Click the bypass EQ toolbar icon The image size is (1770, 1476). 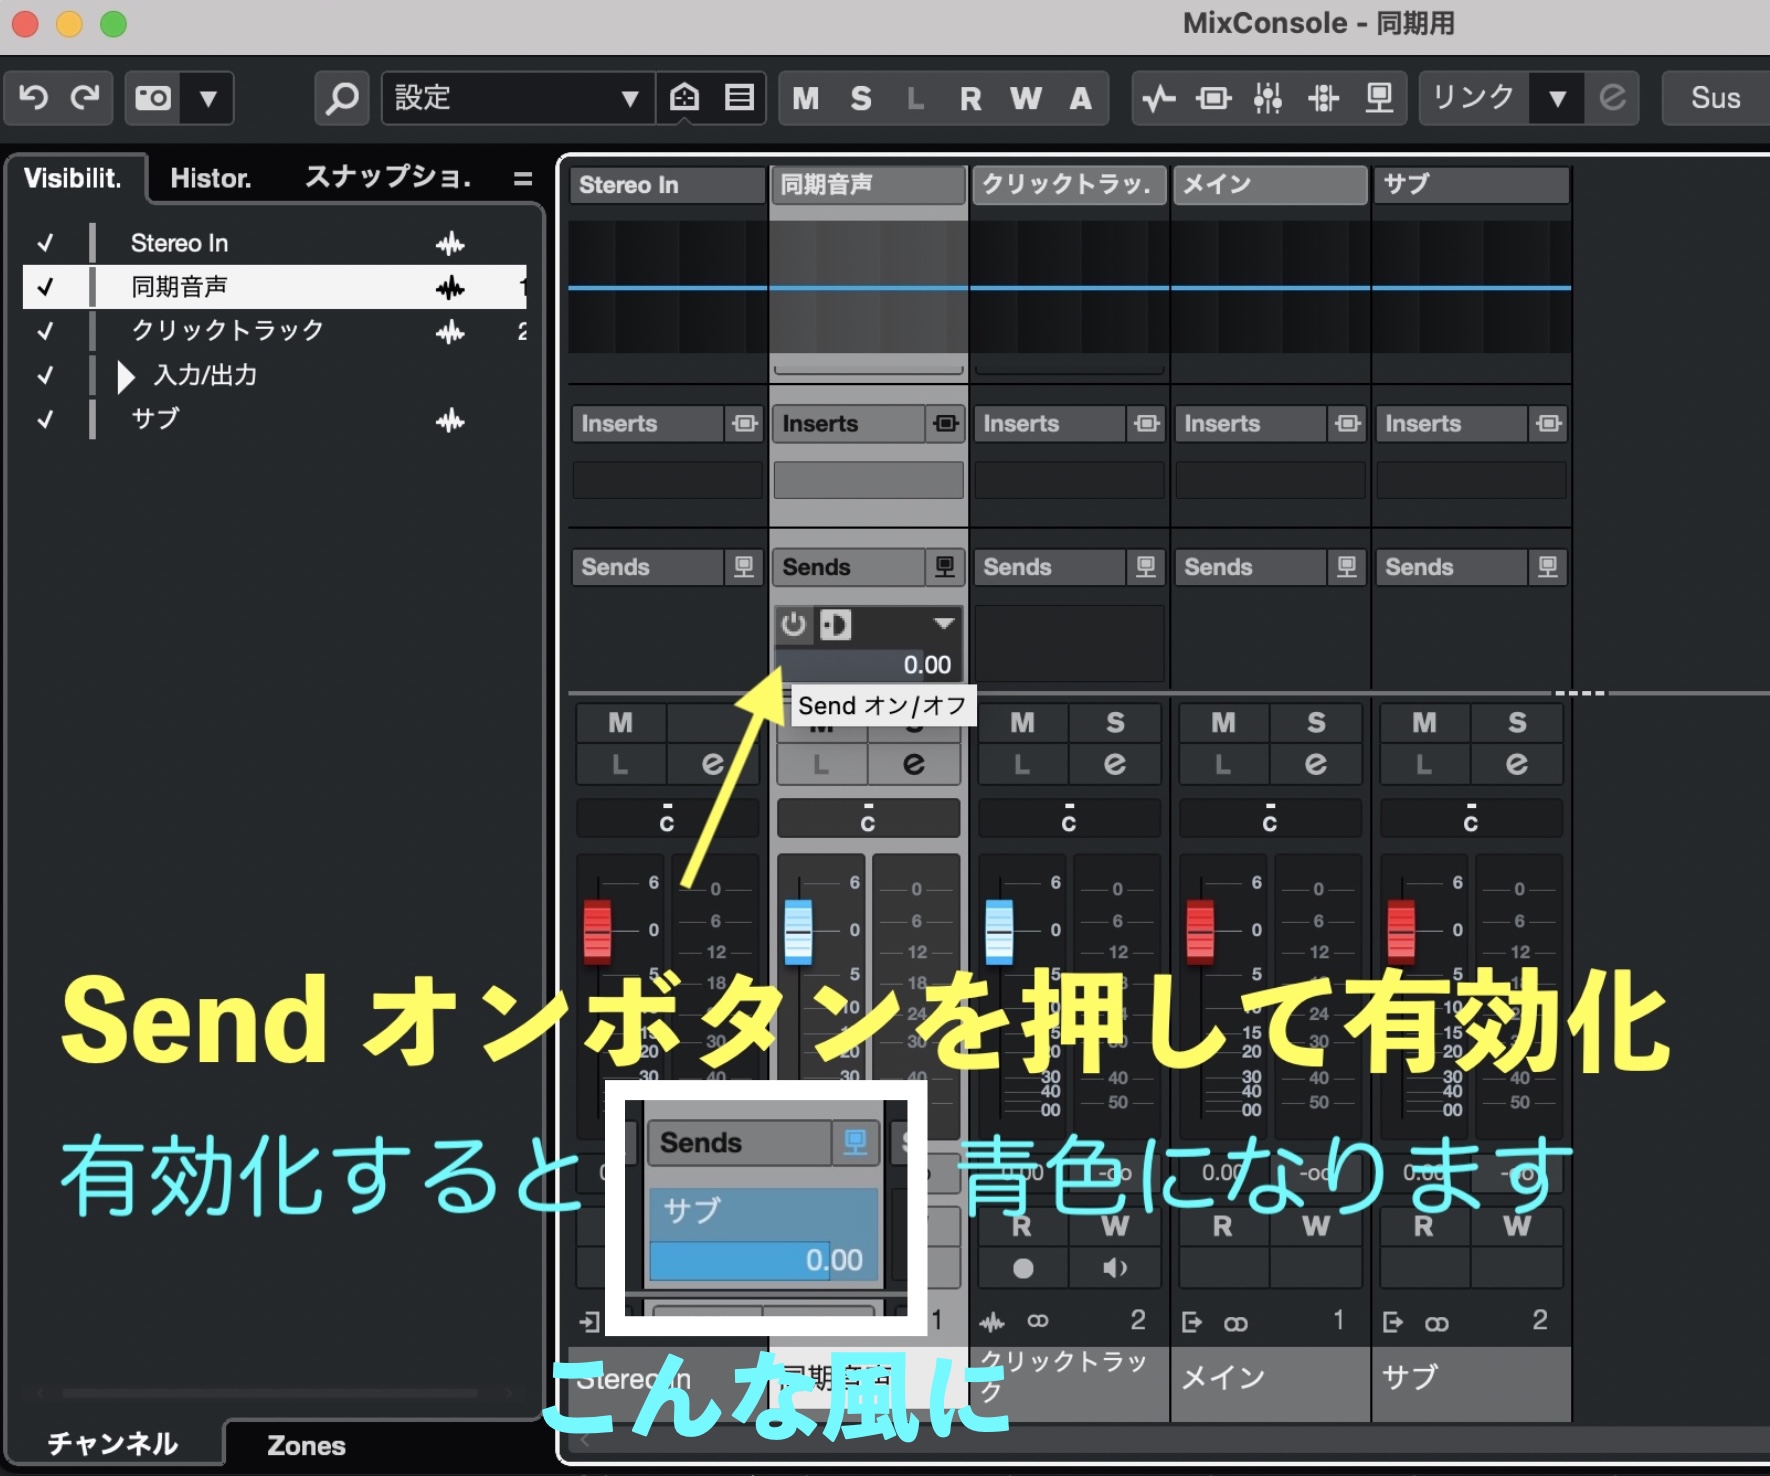(x=1214, y=98)
